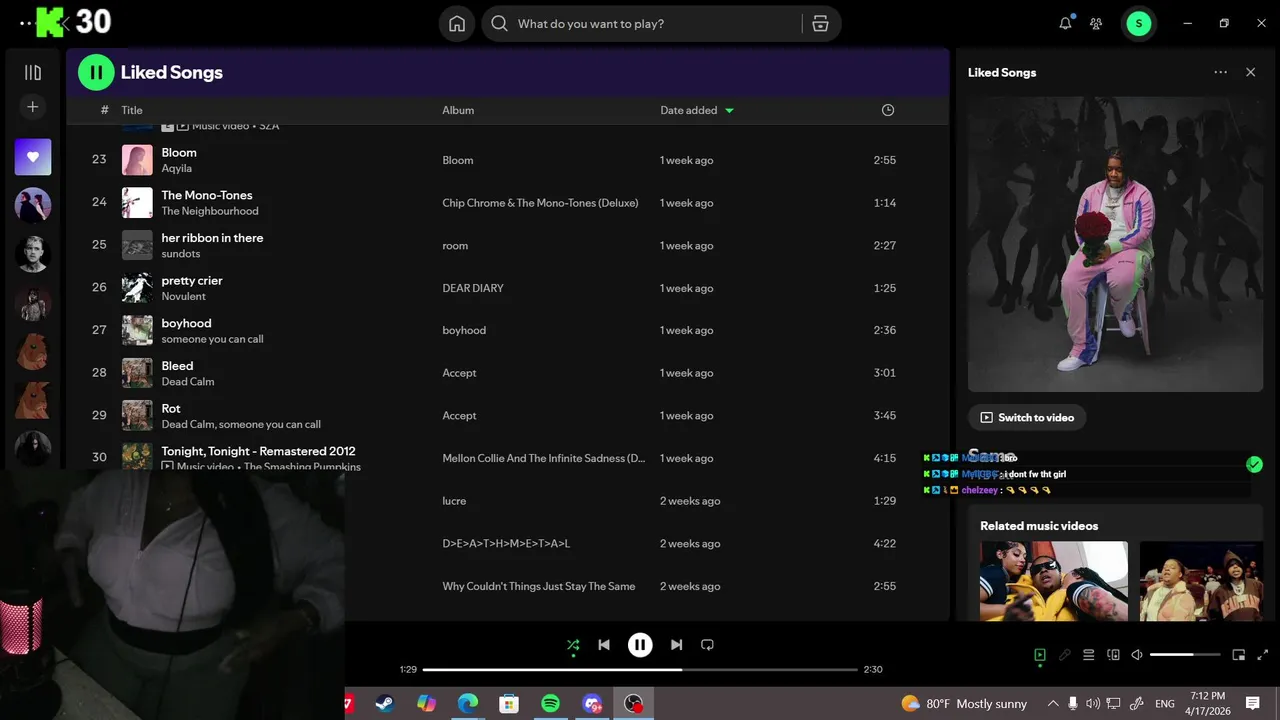Open Spotify icon in Windows taskbar
Image resolution: width=1280 pixels, height=720 pixels.
pos(551,704)
